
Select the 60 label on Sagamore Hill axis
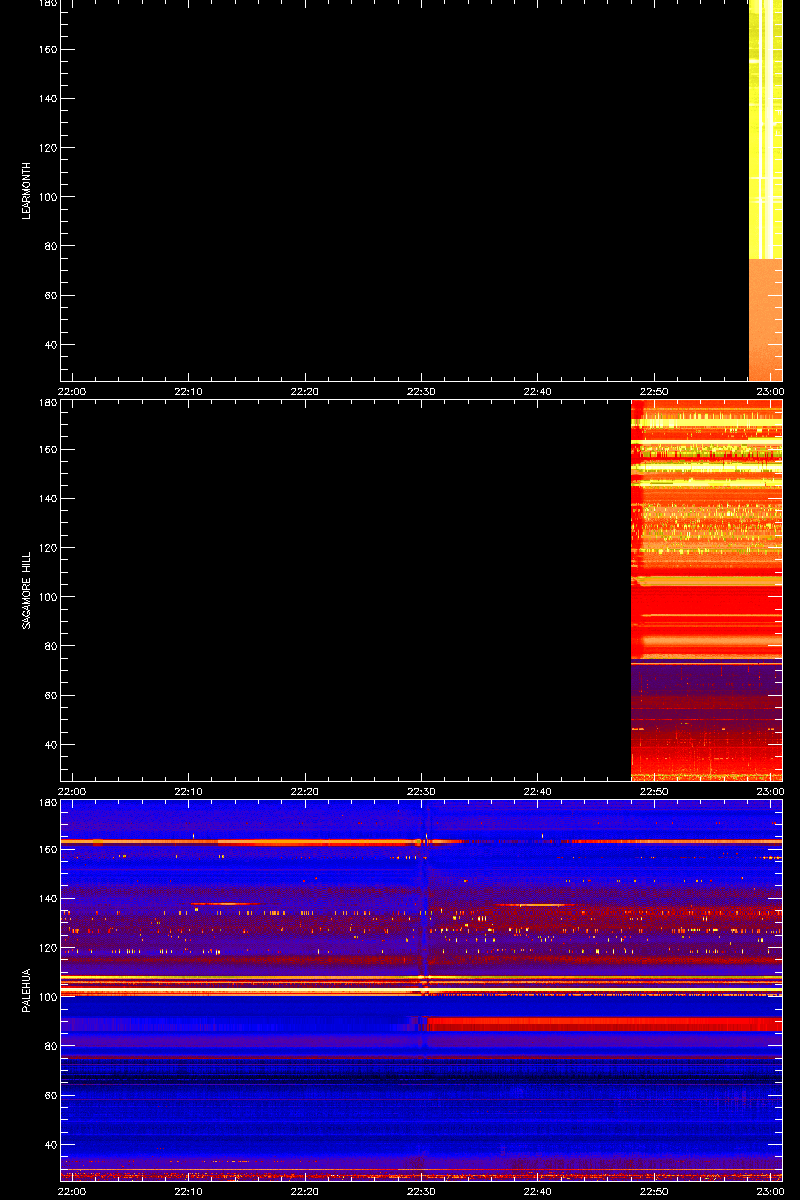[x=50, y=695]
